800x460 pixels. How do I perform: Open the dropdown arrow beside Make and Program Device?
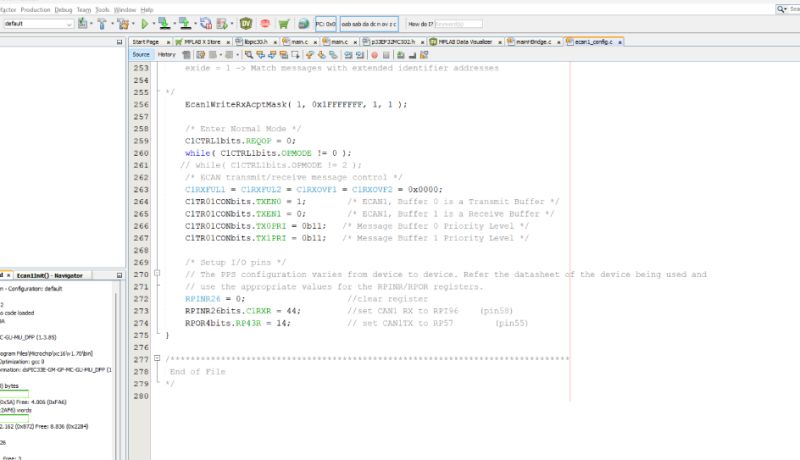174,24
